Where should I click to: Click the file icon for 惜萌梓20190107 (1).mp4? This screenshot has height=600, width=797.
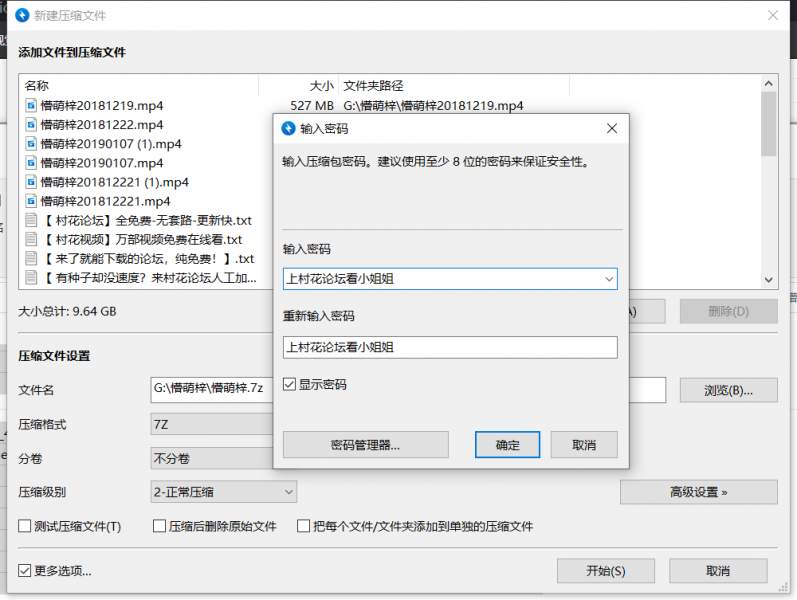[x=31, y=144]
